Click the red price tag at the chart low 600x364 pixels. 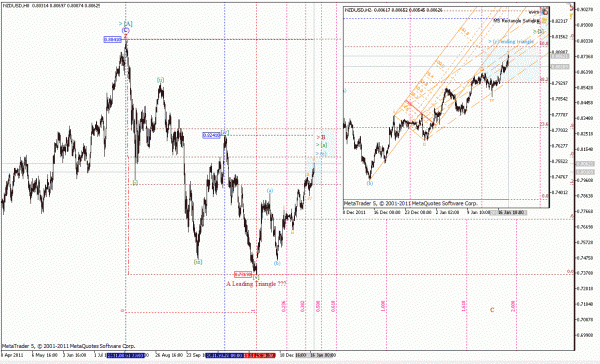(243, 274)
